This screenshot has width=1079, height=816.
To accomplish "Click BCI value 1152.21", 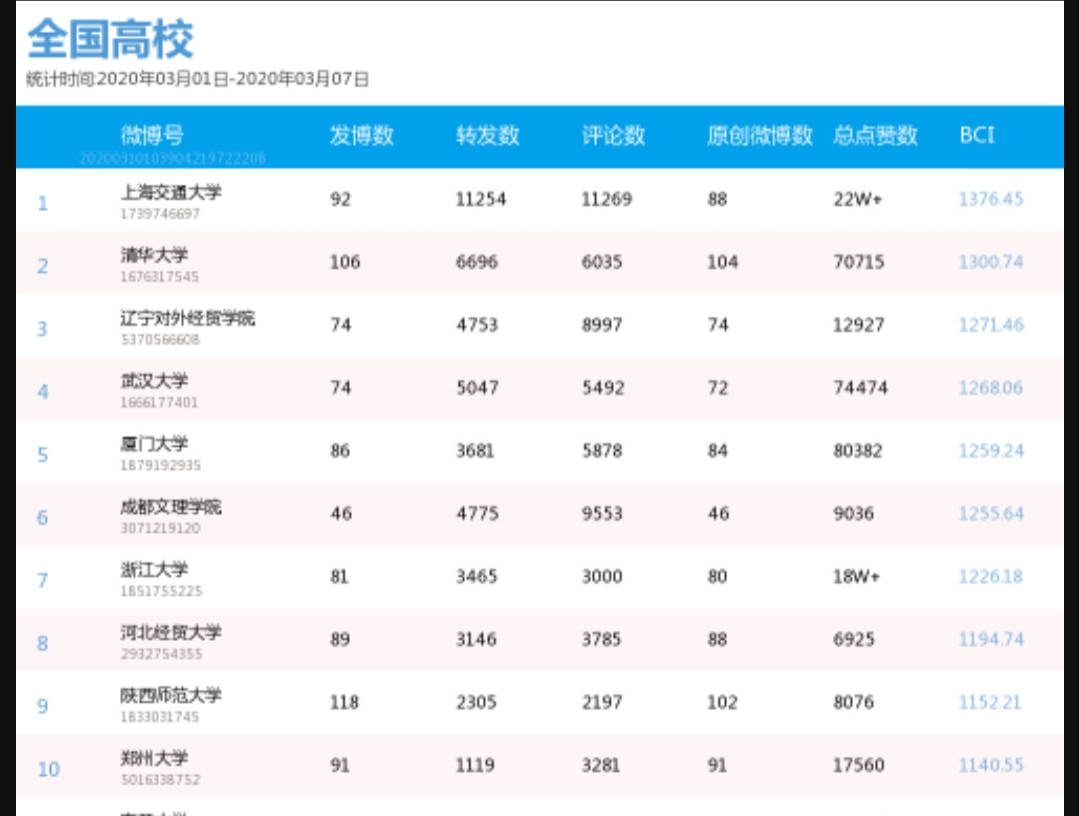I will (990, 702).
